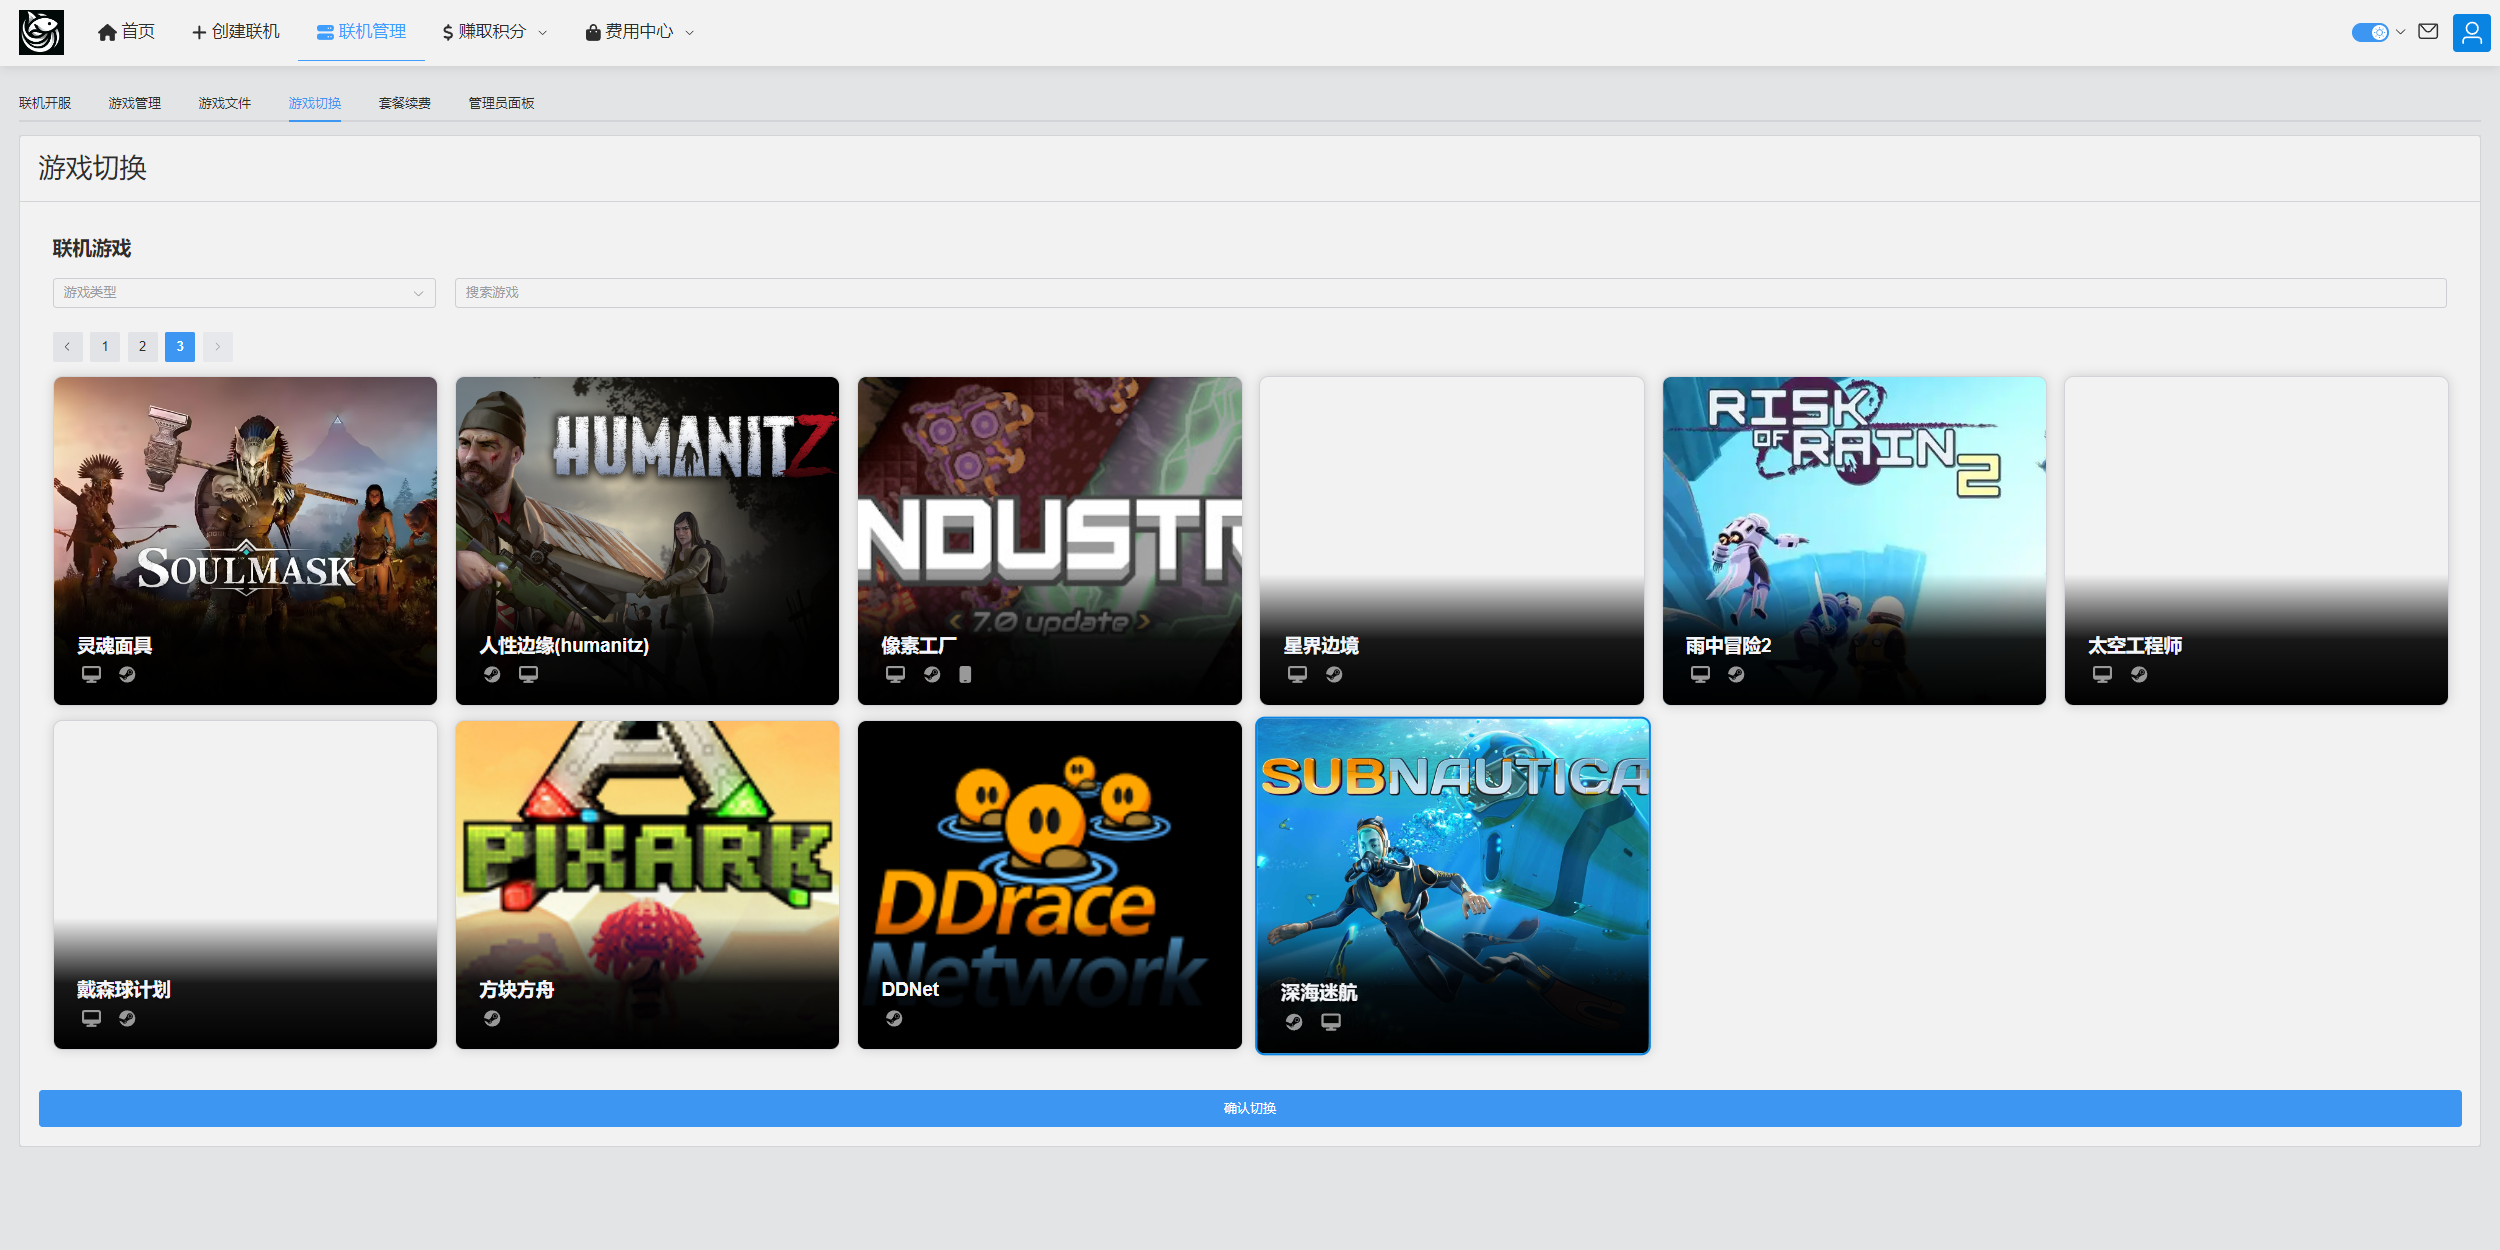Click the Steam icon on DDNet card
2500x1250 pixels.
click(x=894, y=1019)
